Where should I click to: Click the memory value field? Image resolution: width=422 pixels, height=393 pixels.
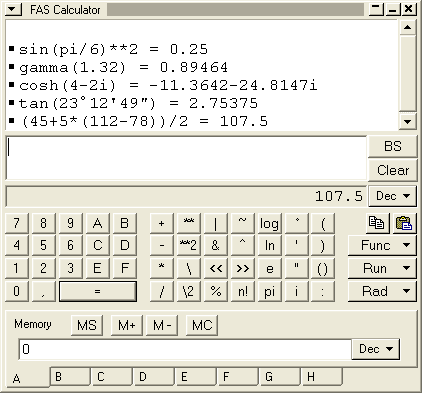click(x=185, y=349)
